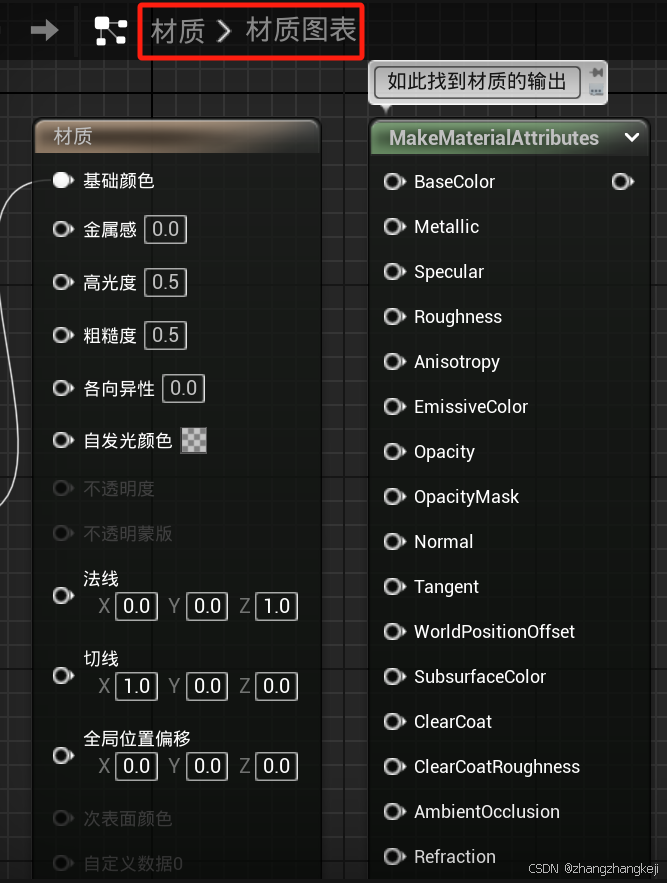
Task: Click the Tangent input pin
Action: 394,587
